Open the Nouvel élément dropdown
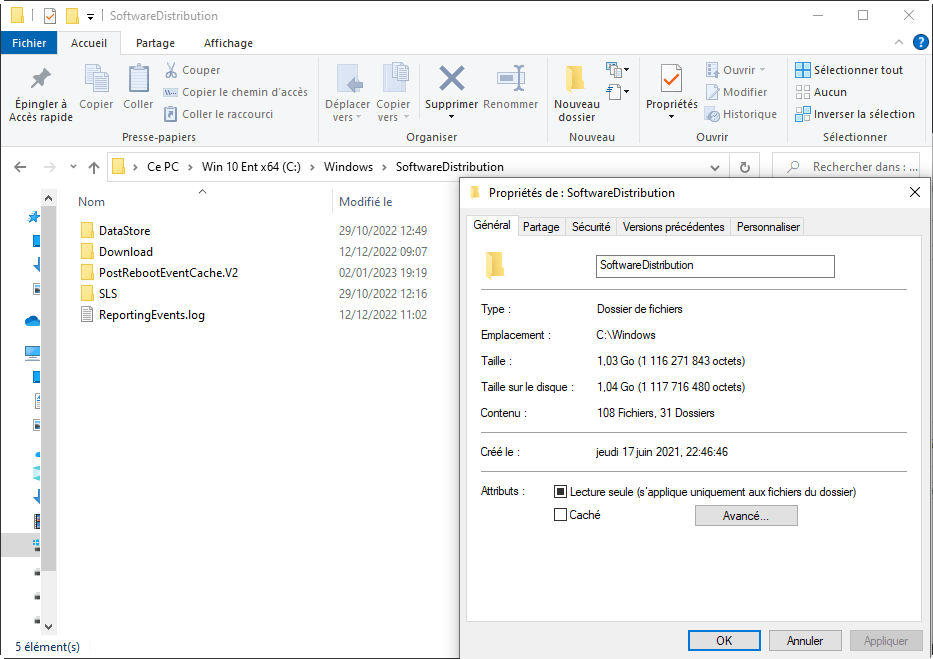Screen dimensions: 933x659 [618, 70]
